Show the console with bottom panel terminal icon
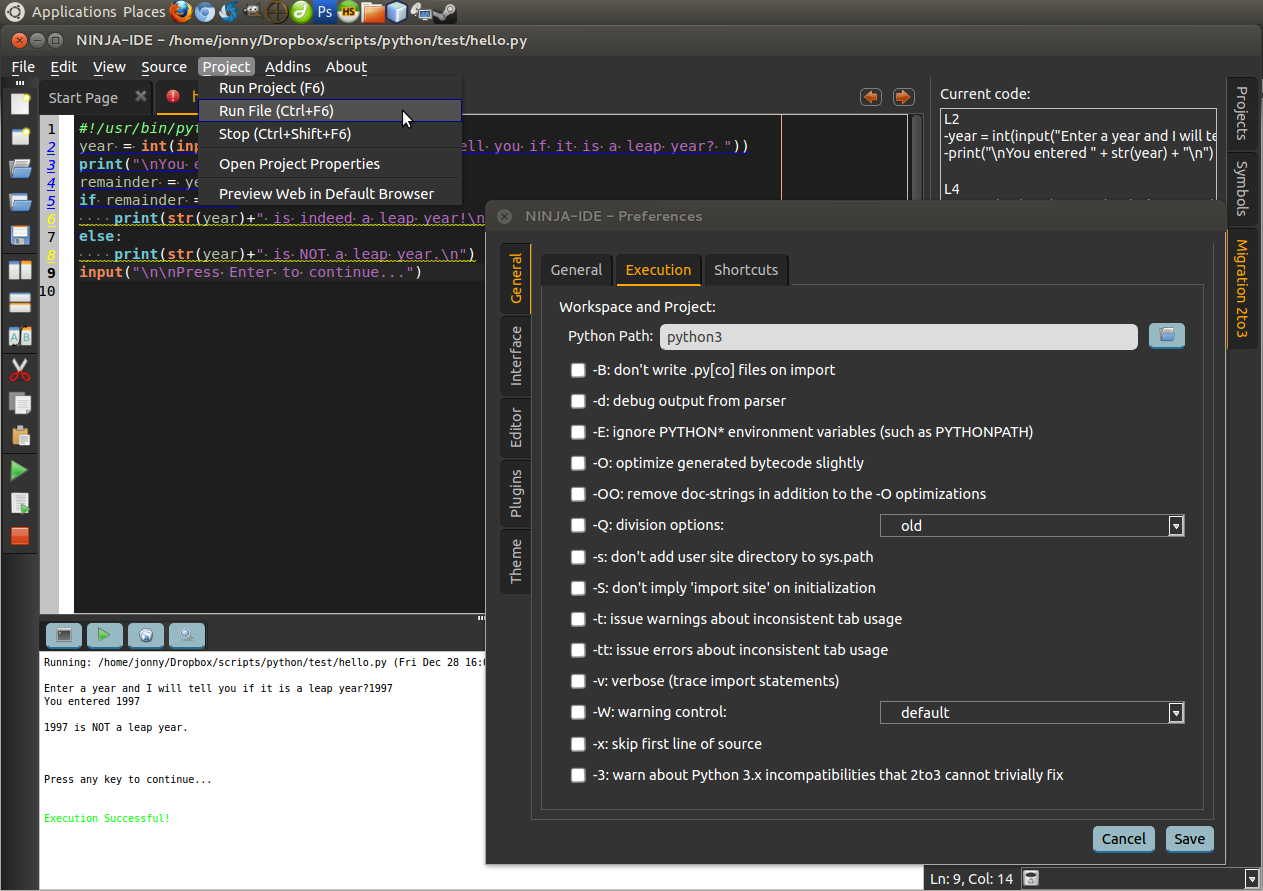Screen dimensions: 1263x891 [63, 634]
